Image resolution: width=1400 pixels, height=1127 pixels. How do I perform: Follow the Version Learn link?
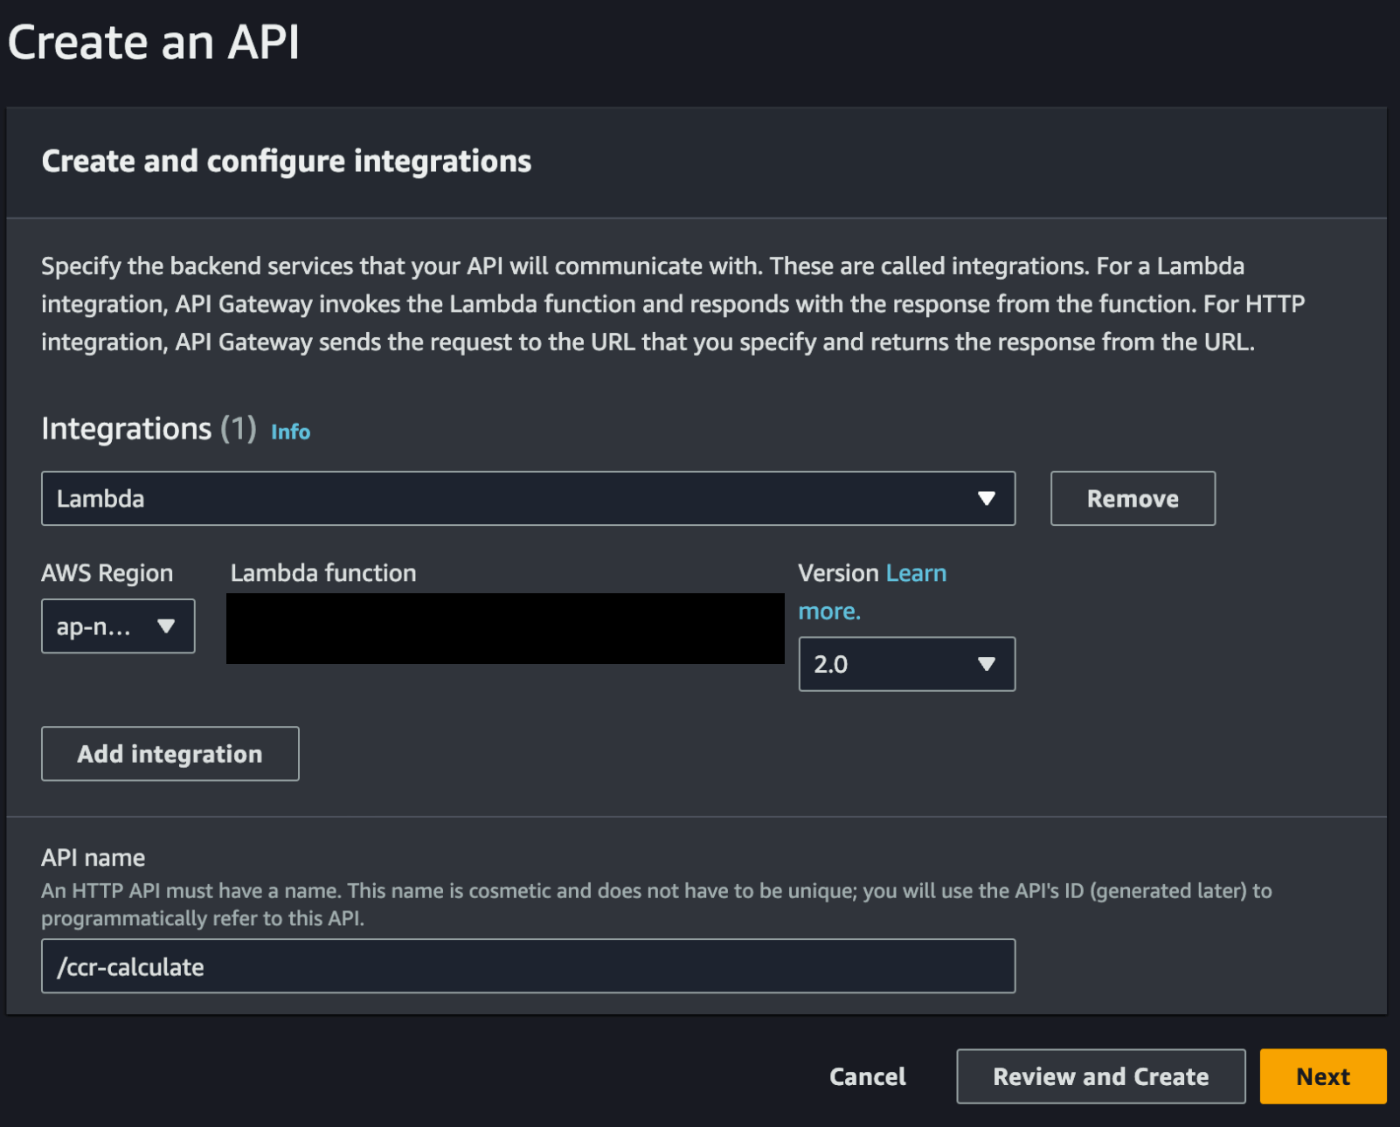point(915,573)
